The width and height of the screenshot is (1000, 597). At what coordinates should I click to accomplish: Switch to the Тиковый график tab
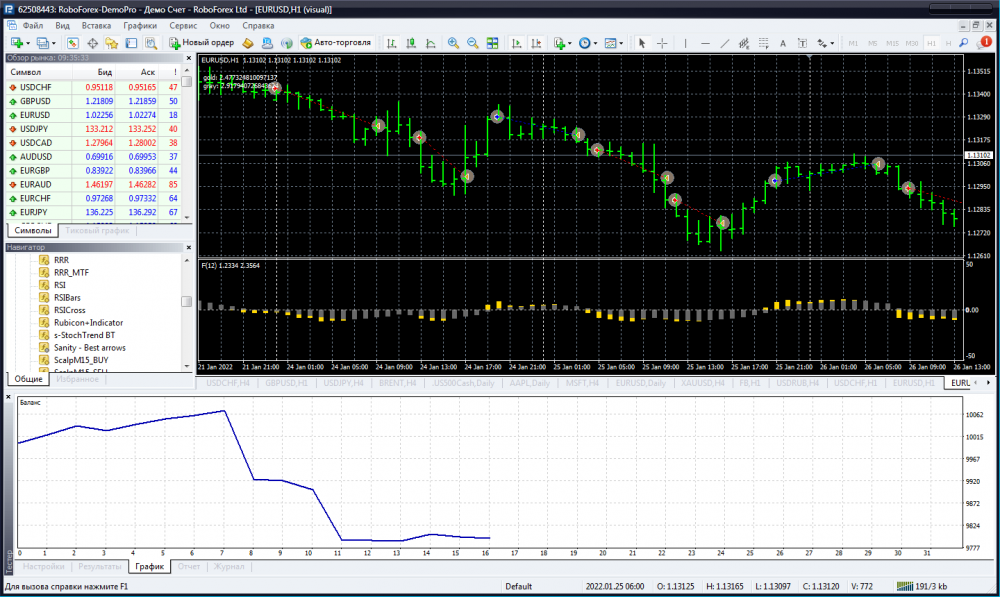pos(97,230)
